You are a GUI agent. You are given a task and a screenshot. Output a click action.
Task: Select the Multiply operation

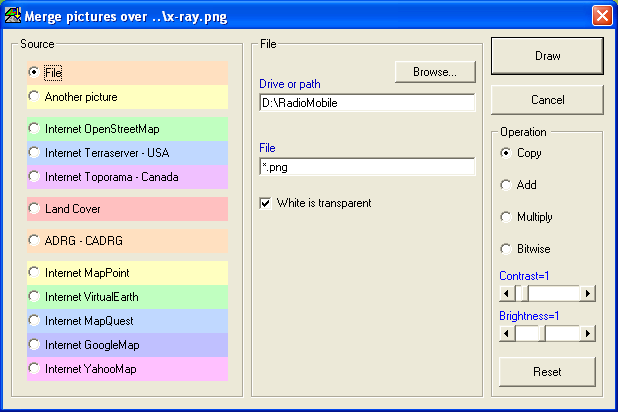(x=506, y=216)
